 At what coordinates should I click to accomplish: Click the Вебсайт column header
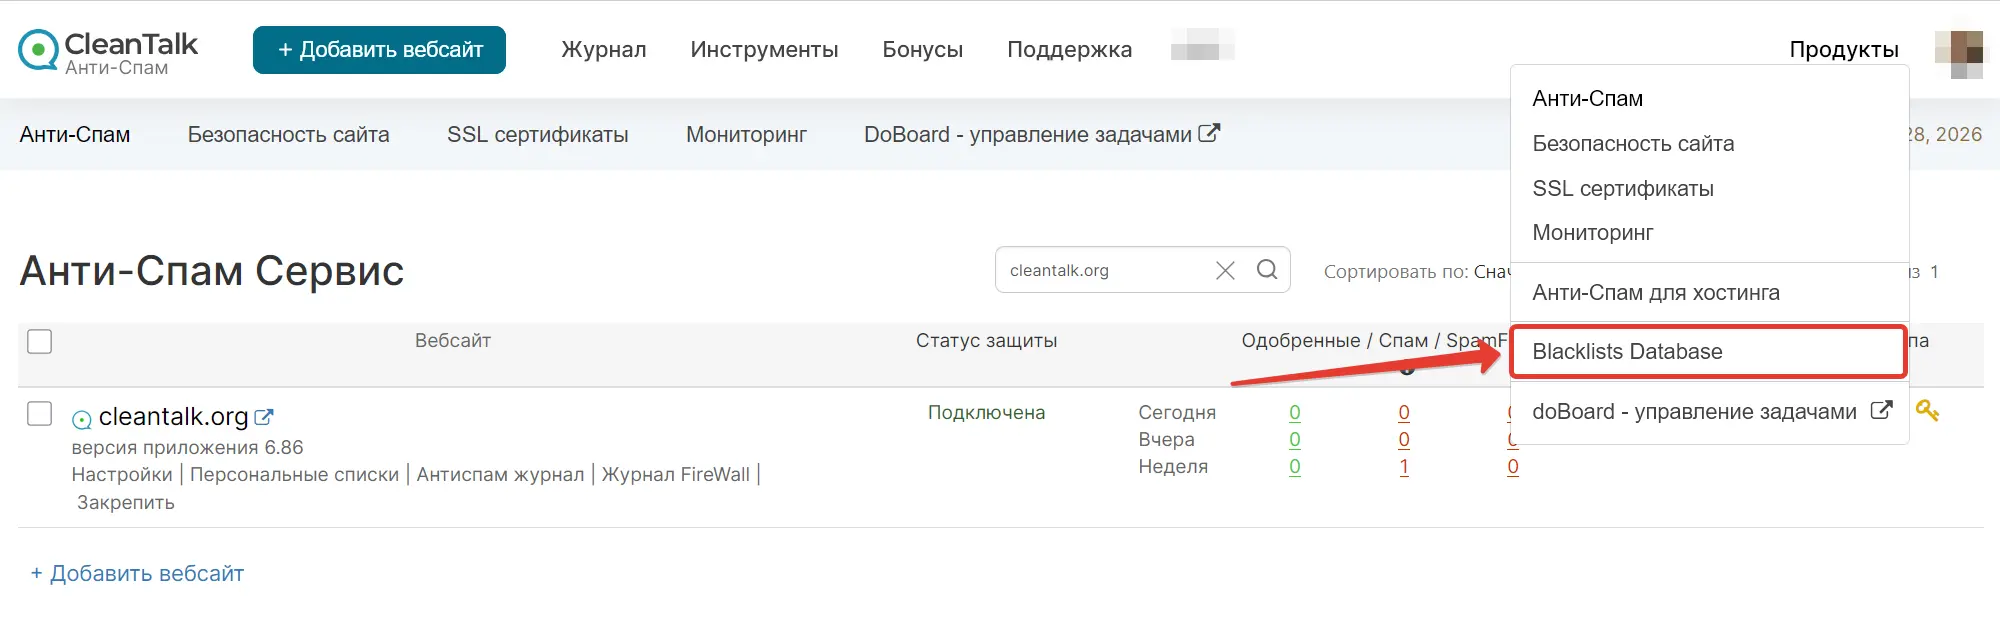pyautogui.click(x=453, y=341)
